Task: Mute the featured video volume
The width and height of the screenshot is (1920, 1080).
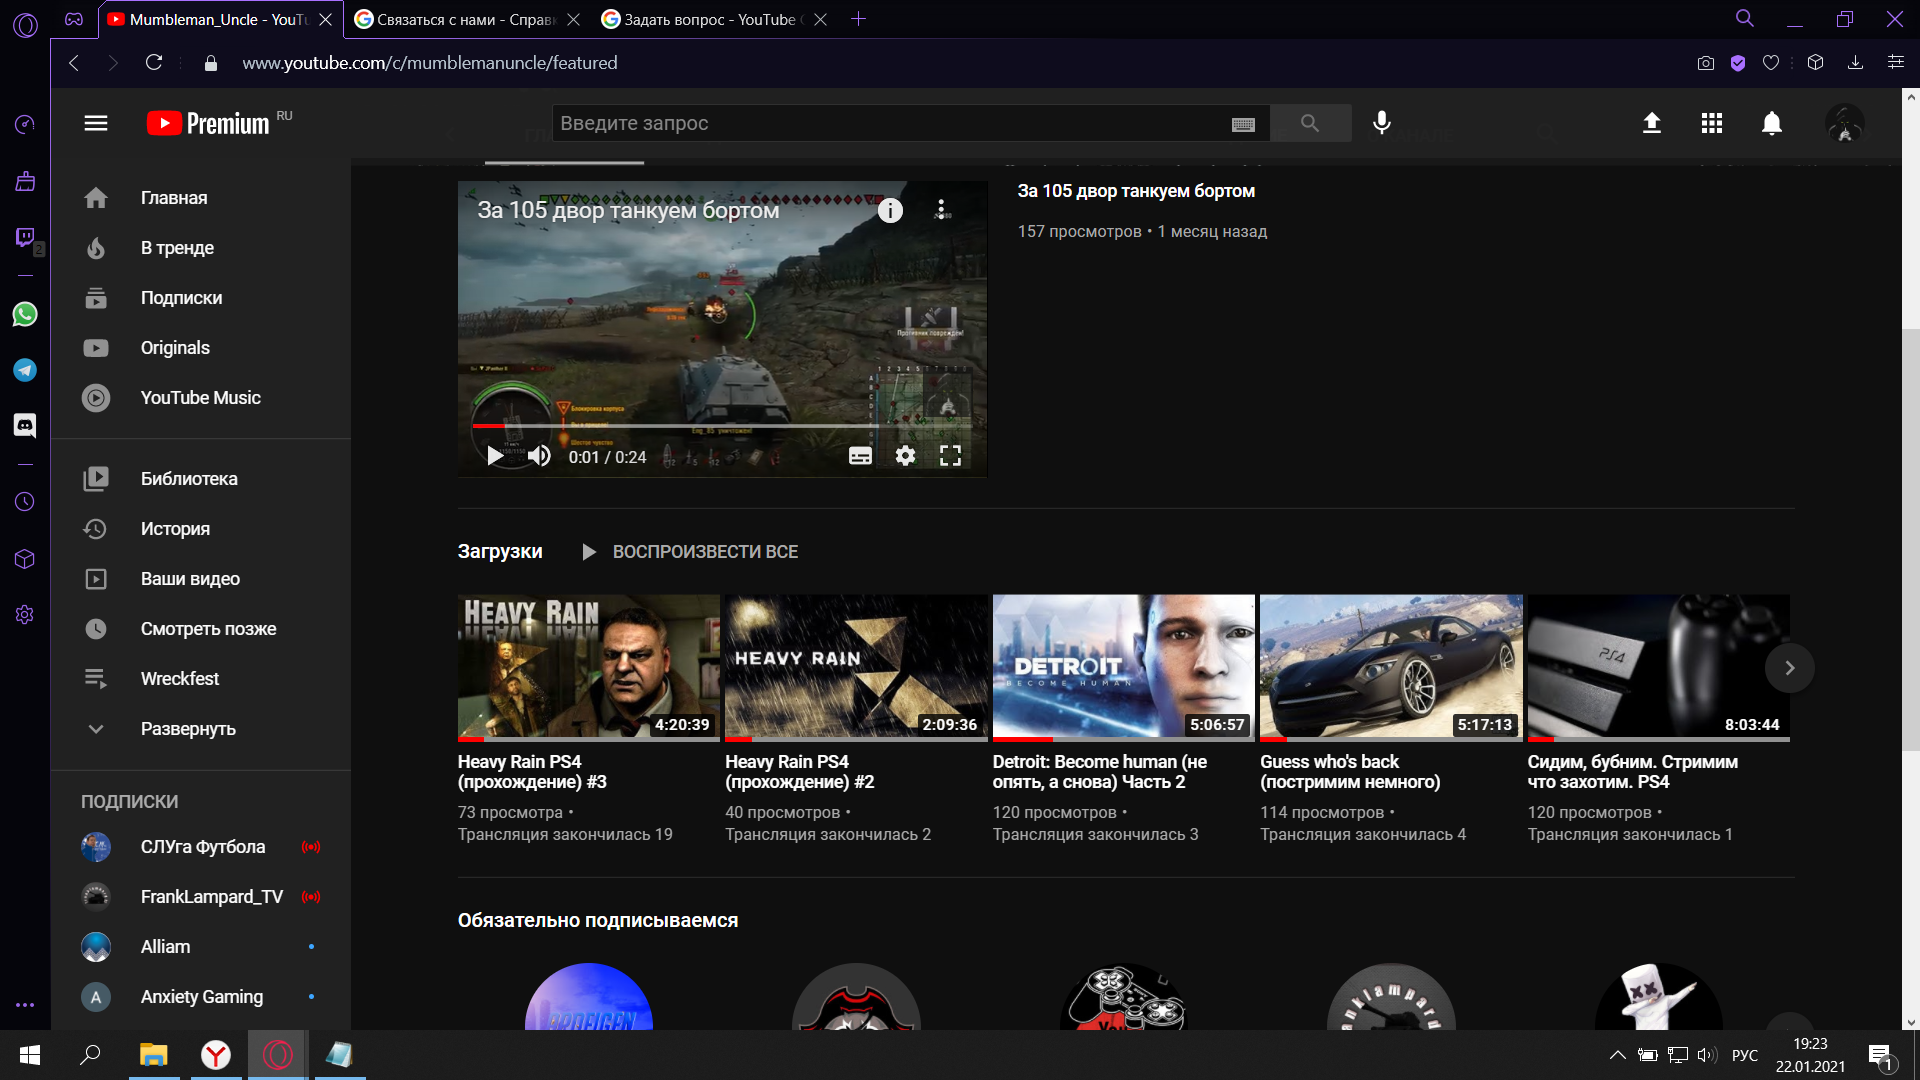Action: point(540,456)
